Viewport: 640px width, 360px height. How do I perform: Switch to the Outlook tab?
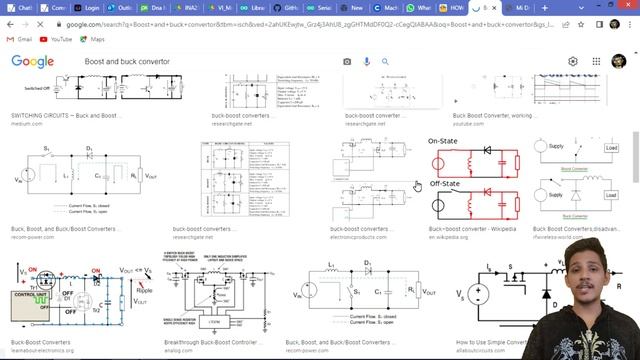pos(120,8)
